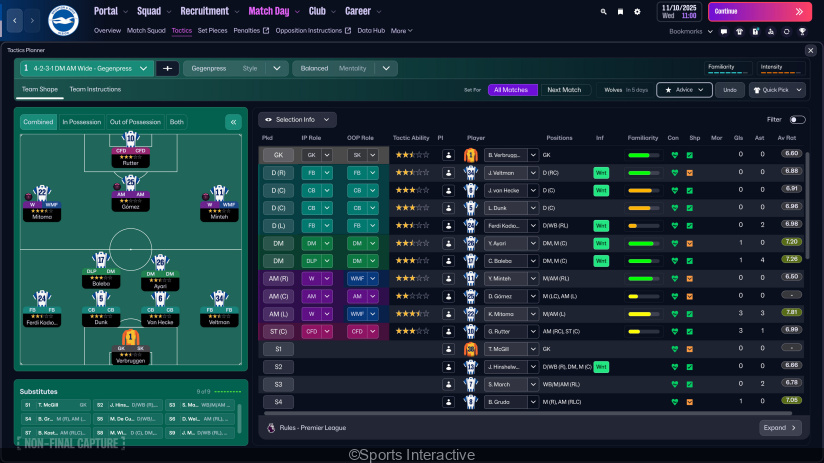Screen dimensions: 824x463
Task: Click the Expand button for league rules
Action: [x=780, y=428]
